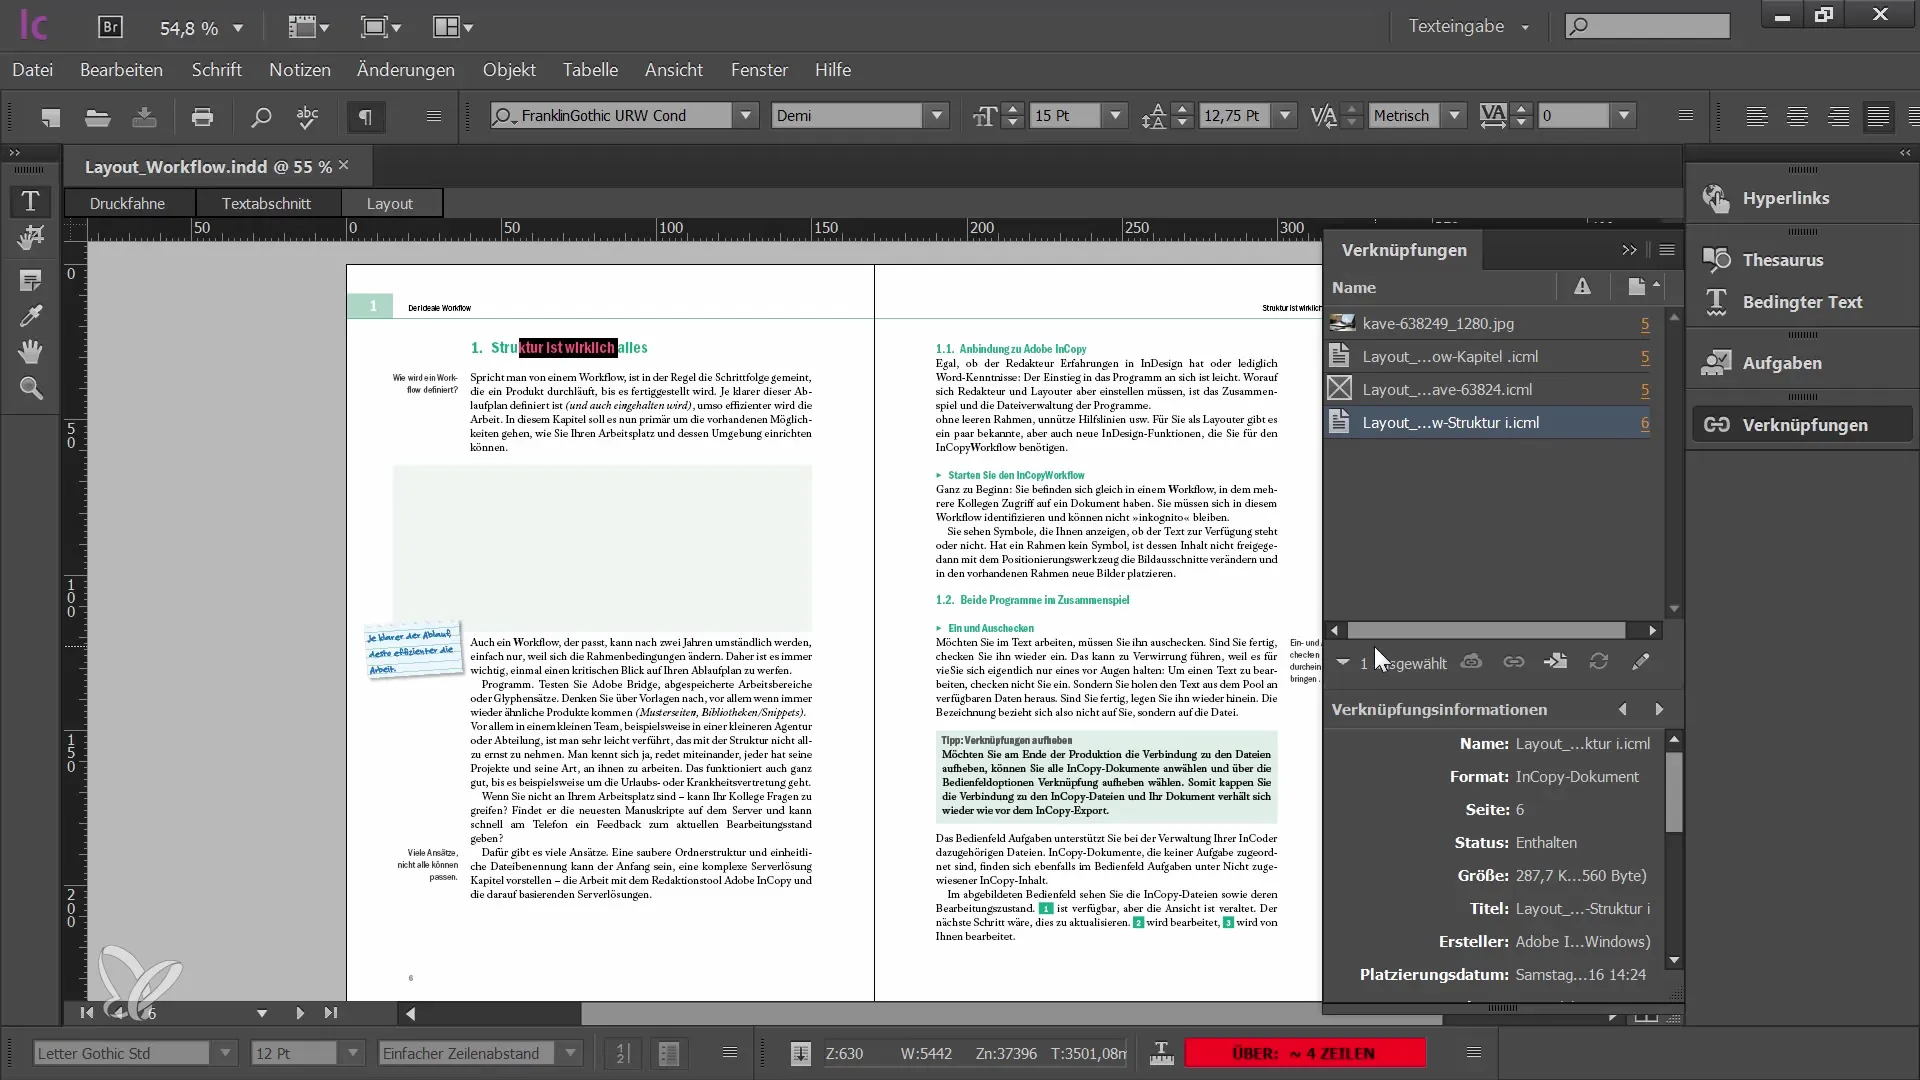Switch to Layout tab
1920x1080 pixels.
coord(388,203)
